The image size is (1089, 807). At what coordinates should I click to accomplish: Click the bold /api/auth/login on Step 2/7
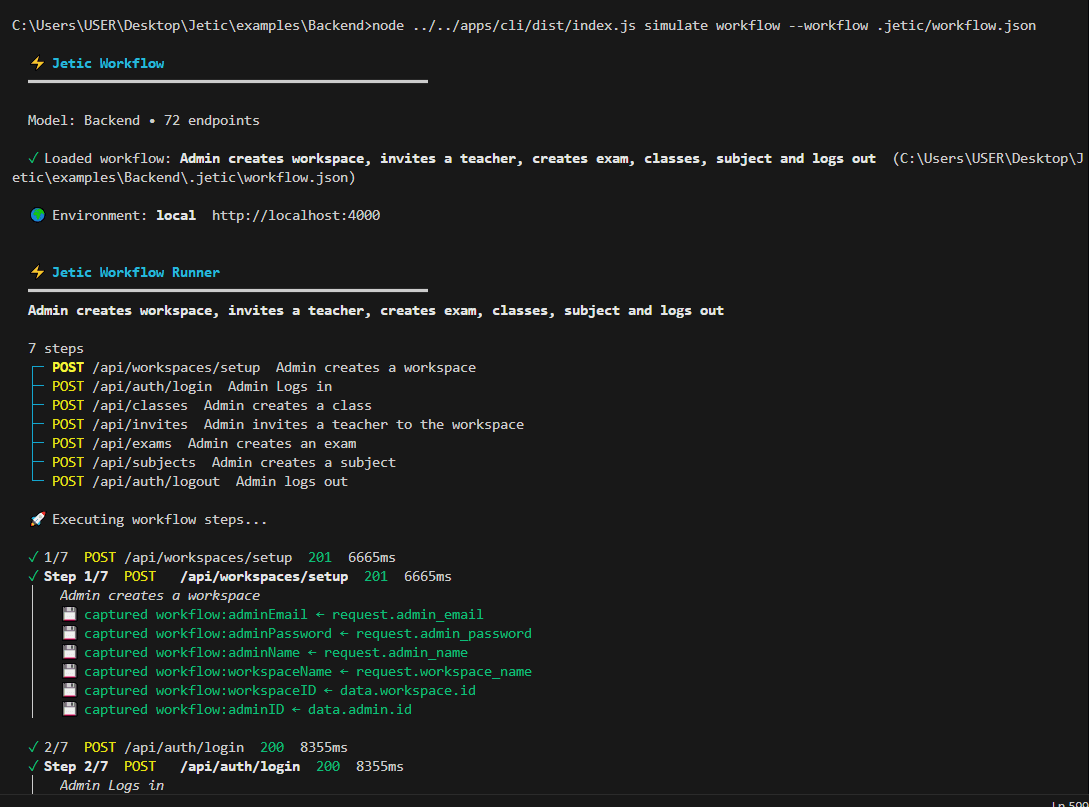point(240,766)
